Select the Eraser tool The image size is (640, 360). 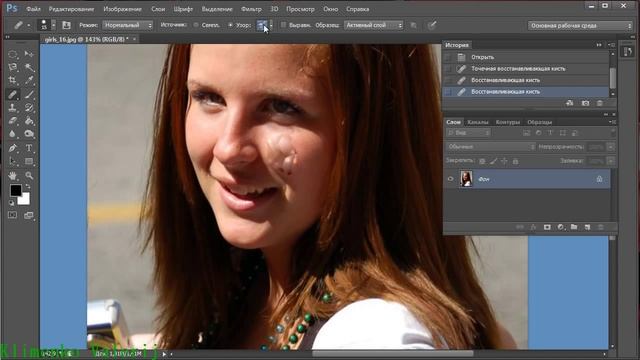point(13,121)
